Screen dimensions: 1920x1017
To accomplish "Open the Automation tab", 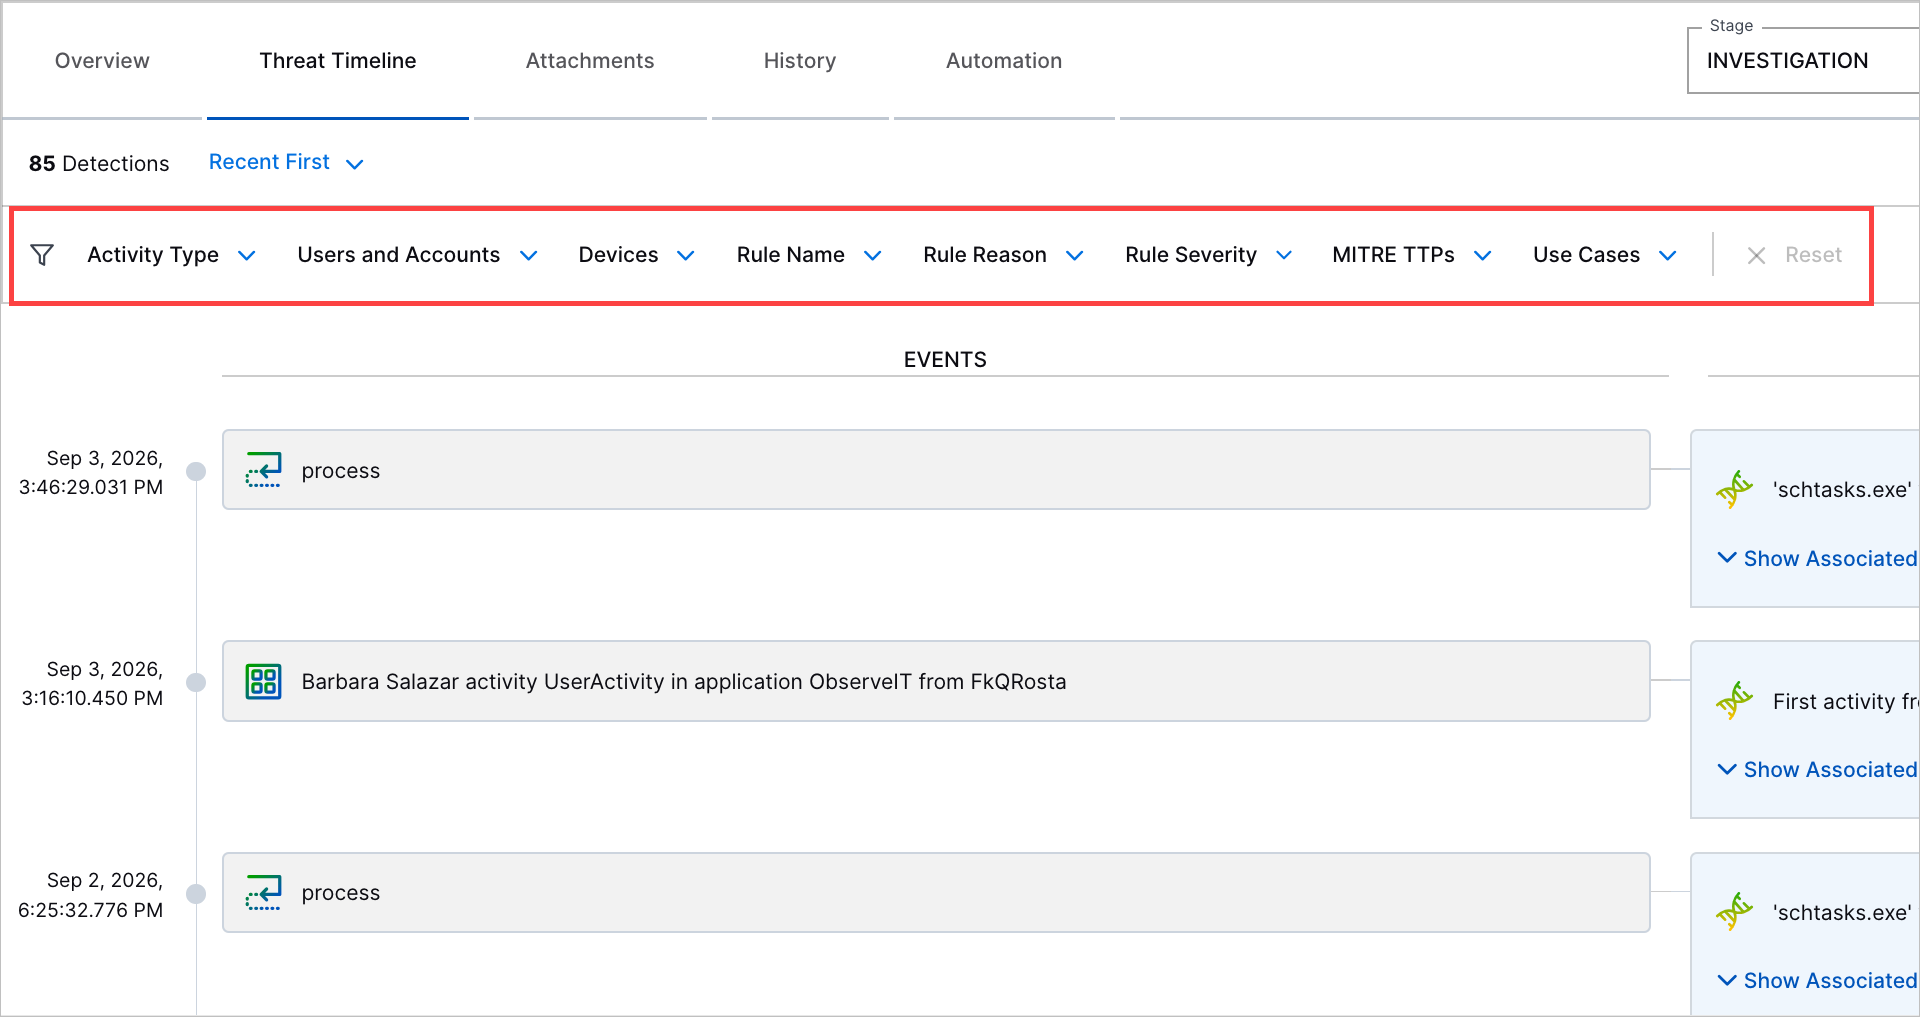I will (1004, 61).
